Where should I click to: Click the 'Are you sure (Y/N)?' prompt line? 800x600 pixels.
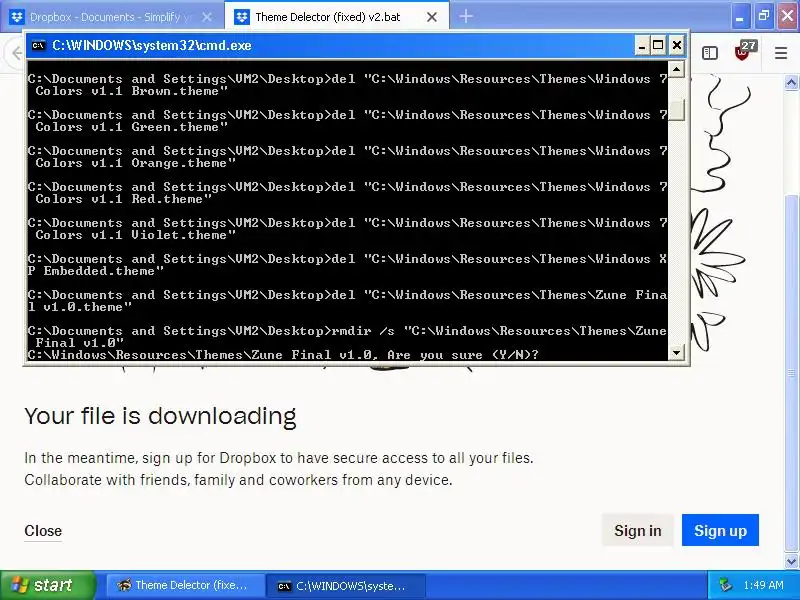coord(283,355)
